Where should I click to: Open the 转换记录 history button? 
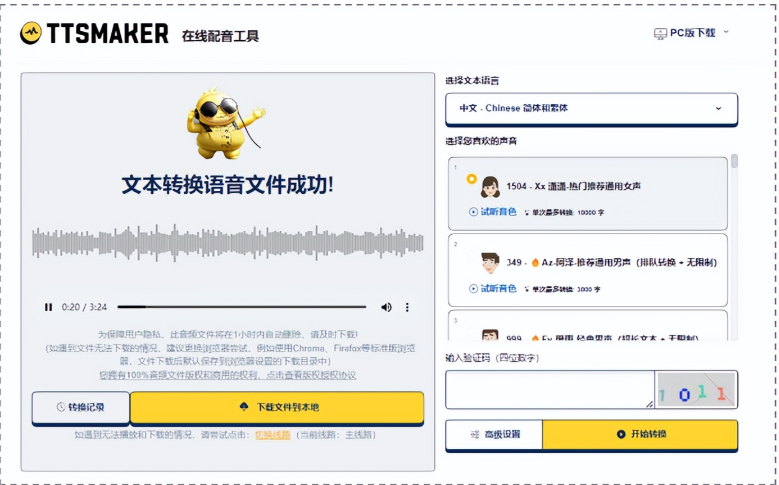click(x=81, y=407)
